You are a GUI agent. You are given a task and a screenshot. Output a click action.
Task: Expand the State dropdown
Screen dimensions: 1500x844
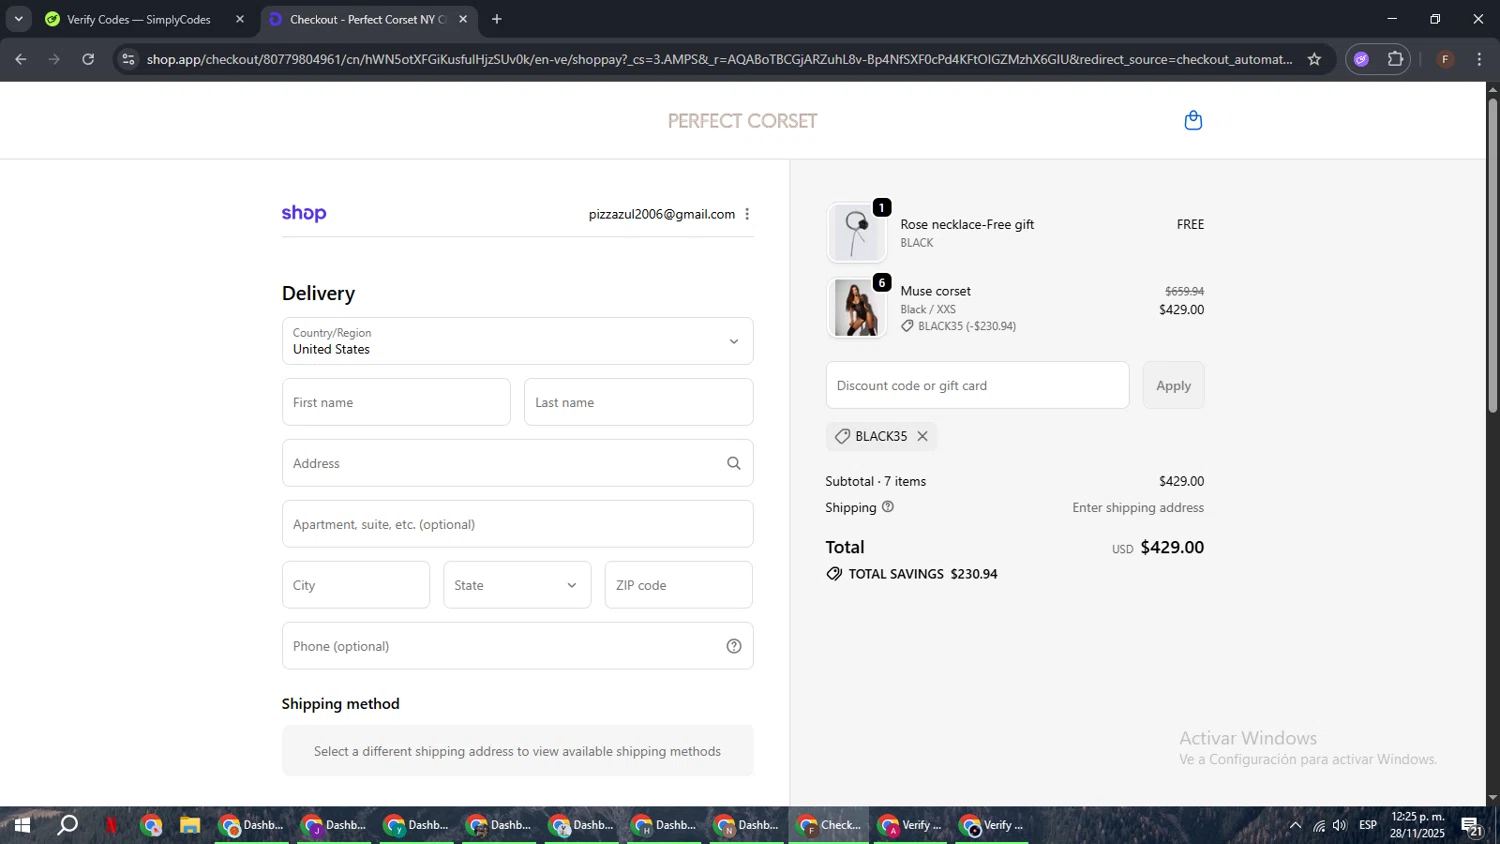[x=517, y=585]
